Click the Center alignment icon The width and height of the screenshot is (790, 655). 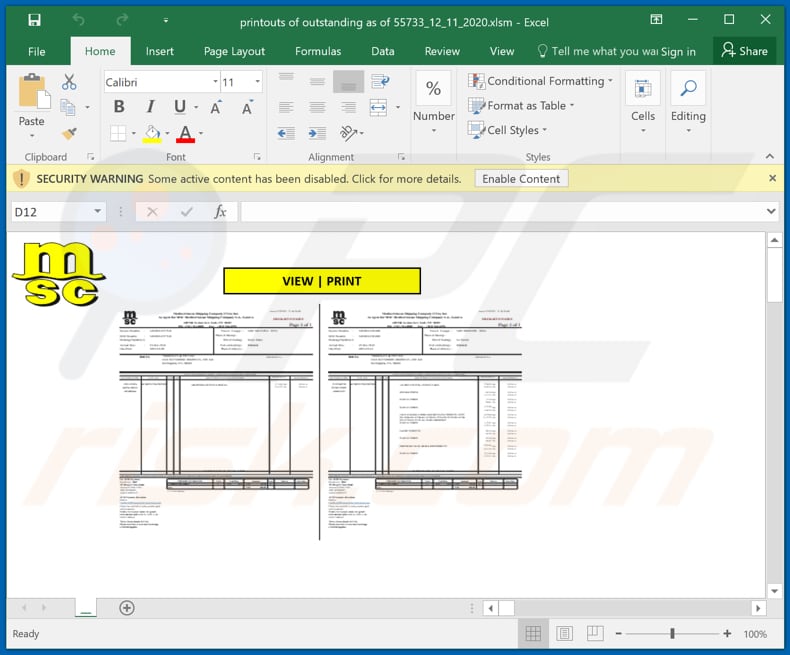[x=317, y=107]
